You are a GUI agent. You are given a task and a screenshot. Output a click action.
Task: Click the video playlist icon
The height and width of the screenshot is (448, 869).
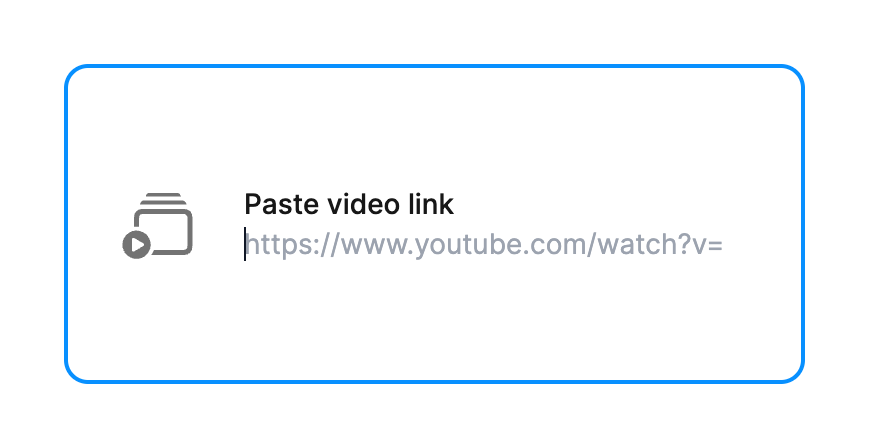[x=157, y=226]
